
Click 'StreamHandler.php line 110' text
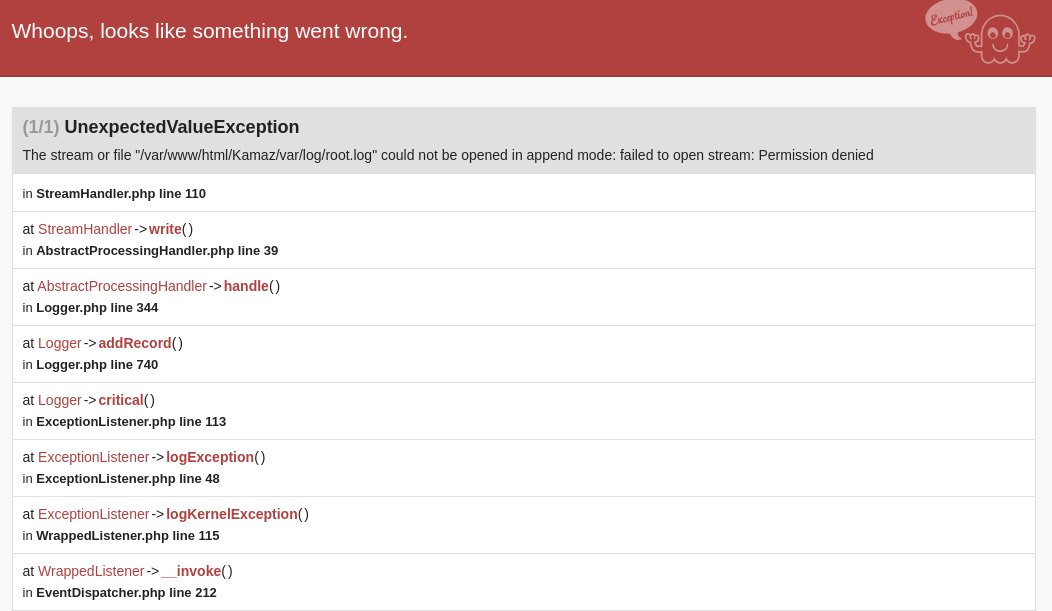(x=121, y=194)
